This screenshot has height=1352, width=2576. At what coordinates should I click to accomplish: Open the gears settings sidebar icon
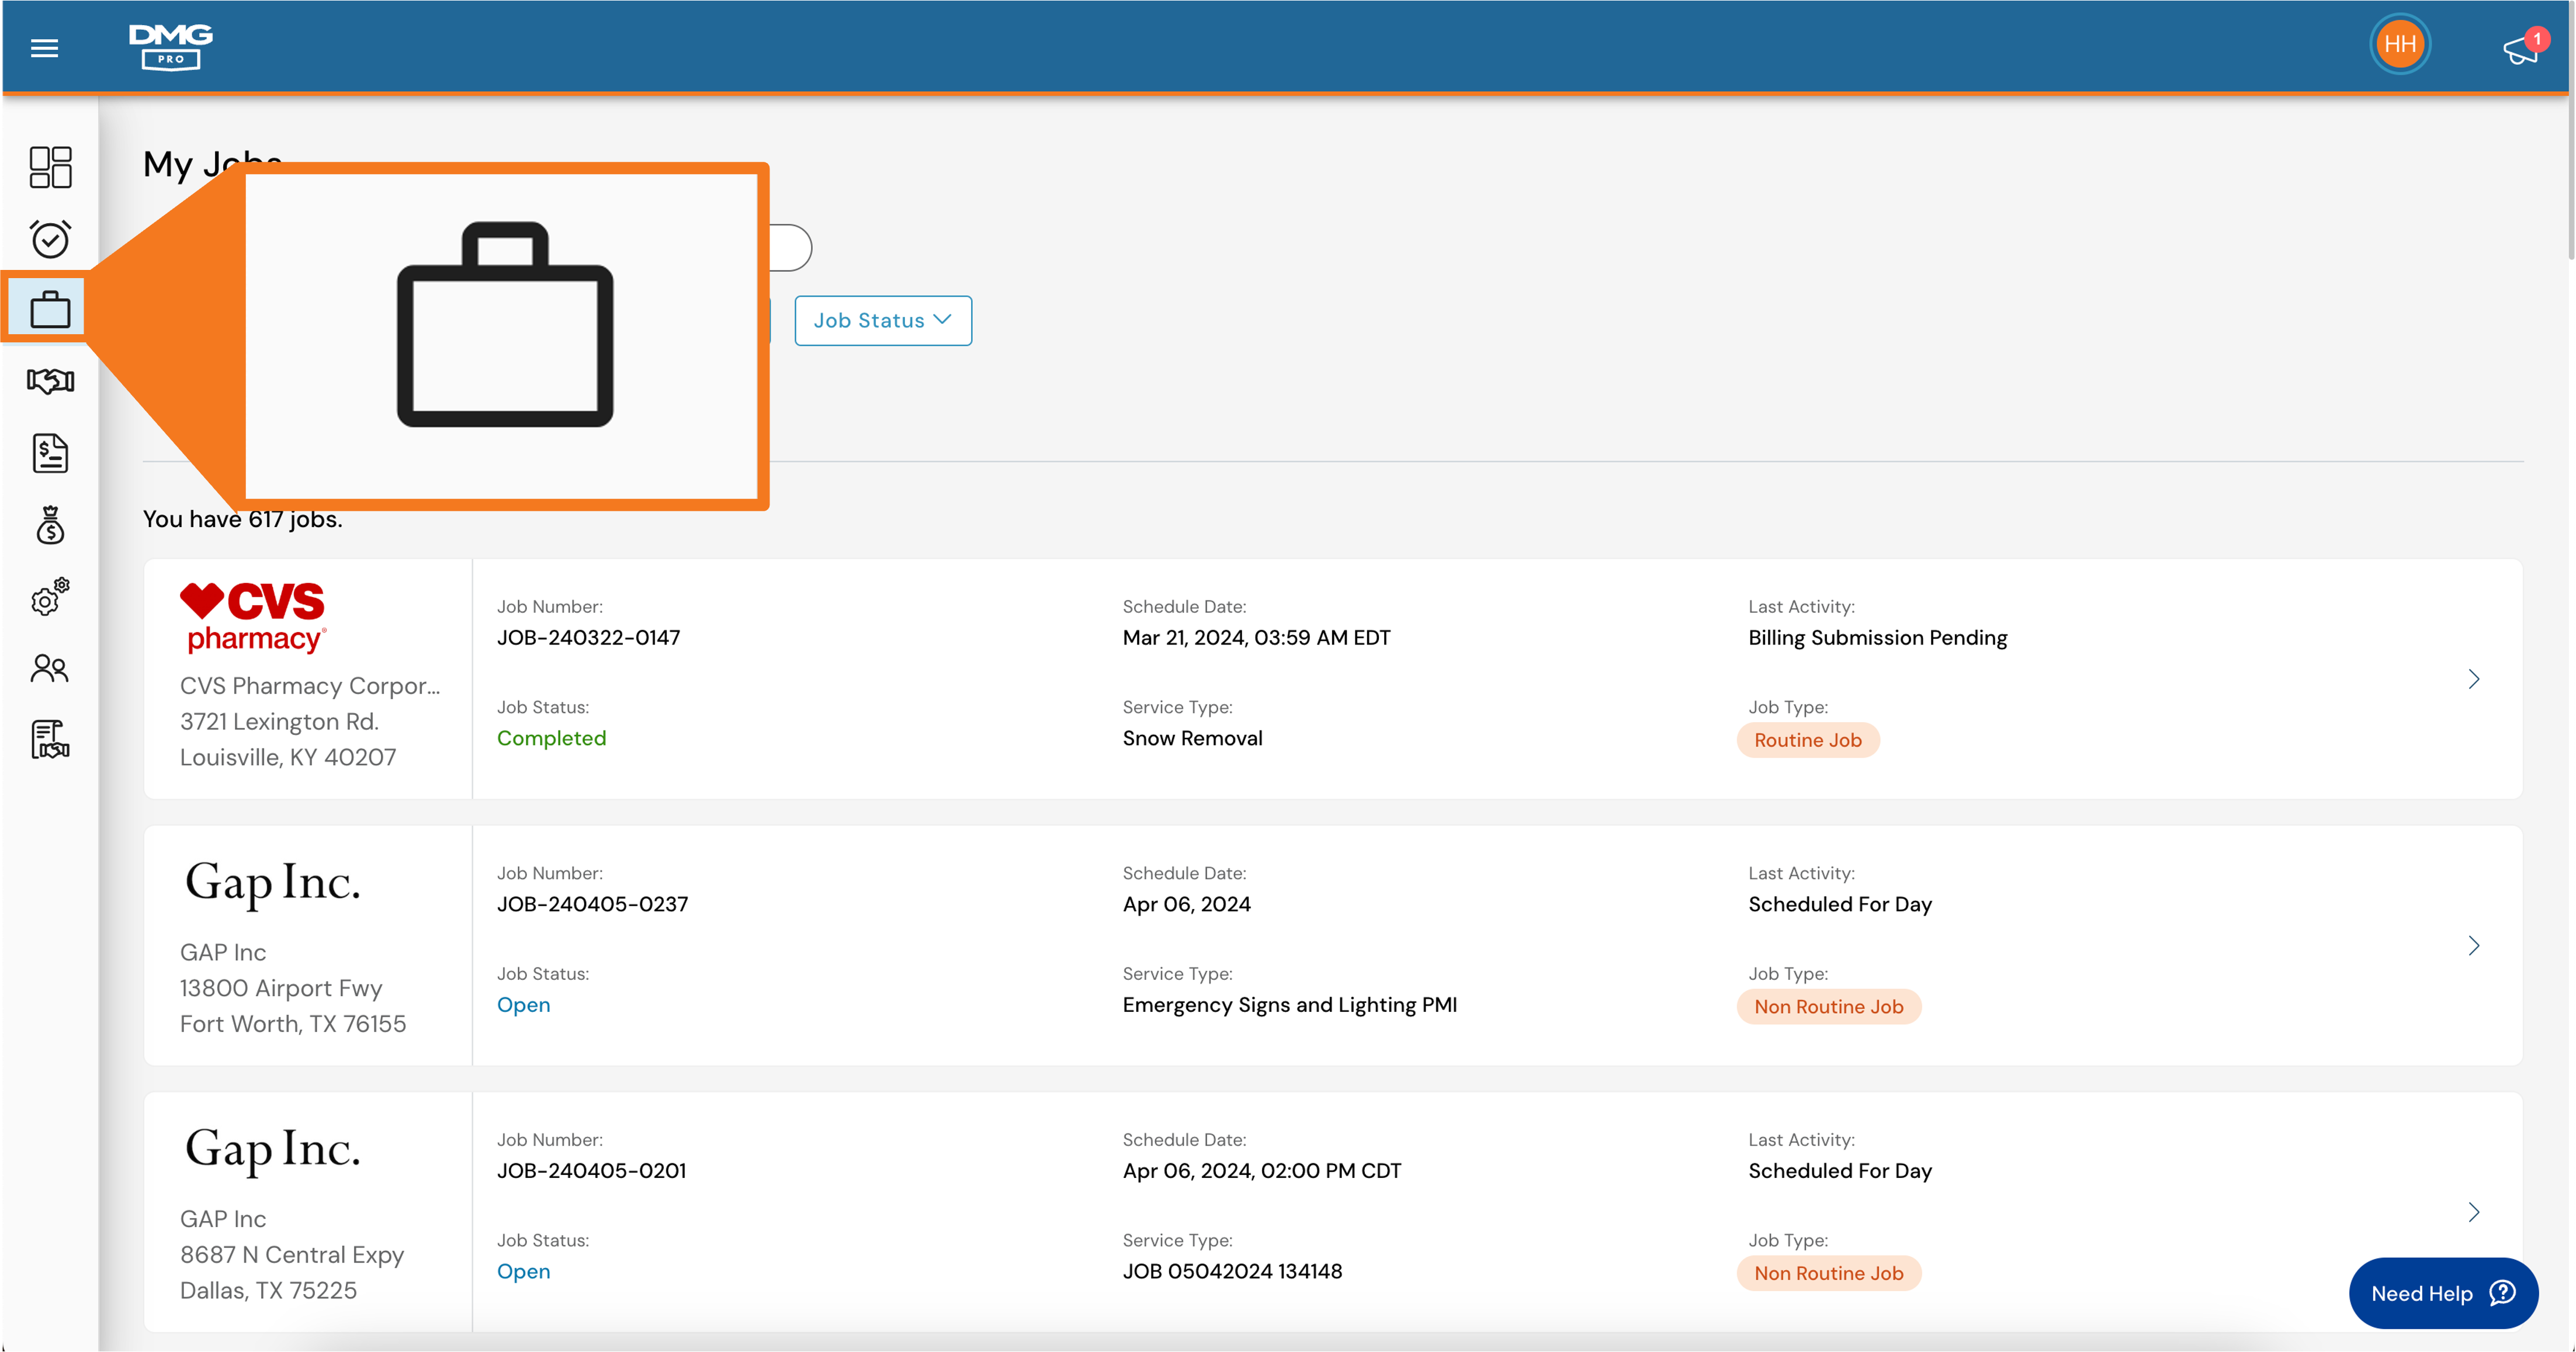50,597
